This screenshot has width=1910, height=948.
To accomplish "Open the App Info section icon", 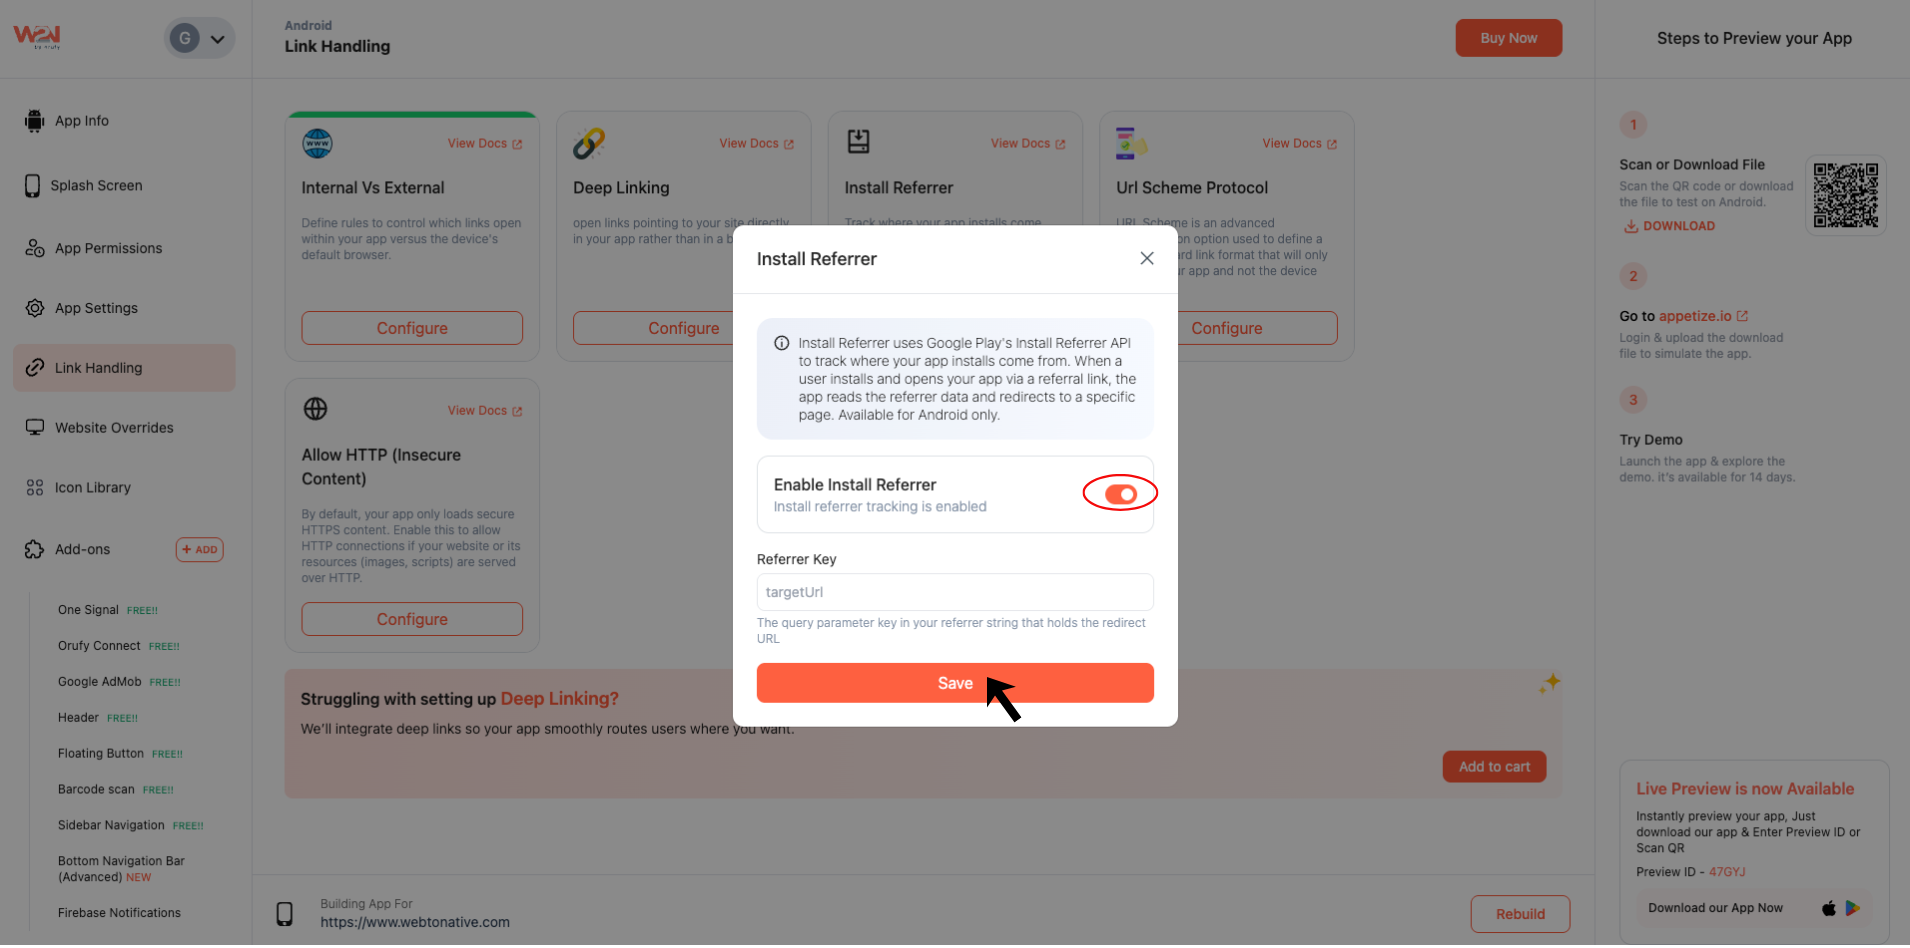I will coord(34,120).
